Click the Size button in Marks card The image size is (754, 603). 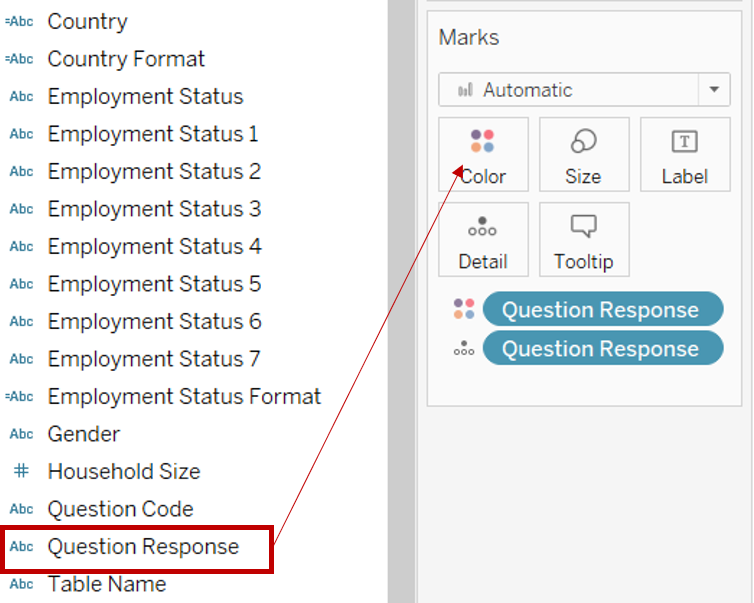click(x=583, y=154)
